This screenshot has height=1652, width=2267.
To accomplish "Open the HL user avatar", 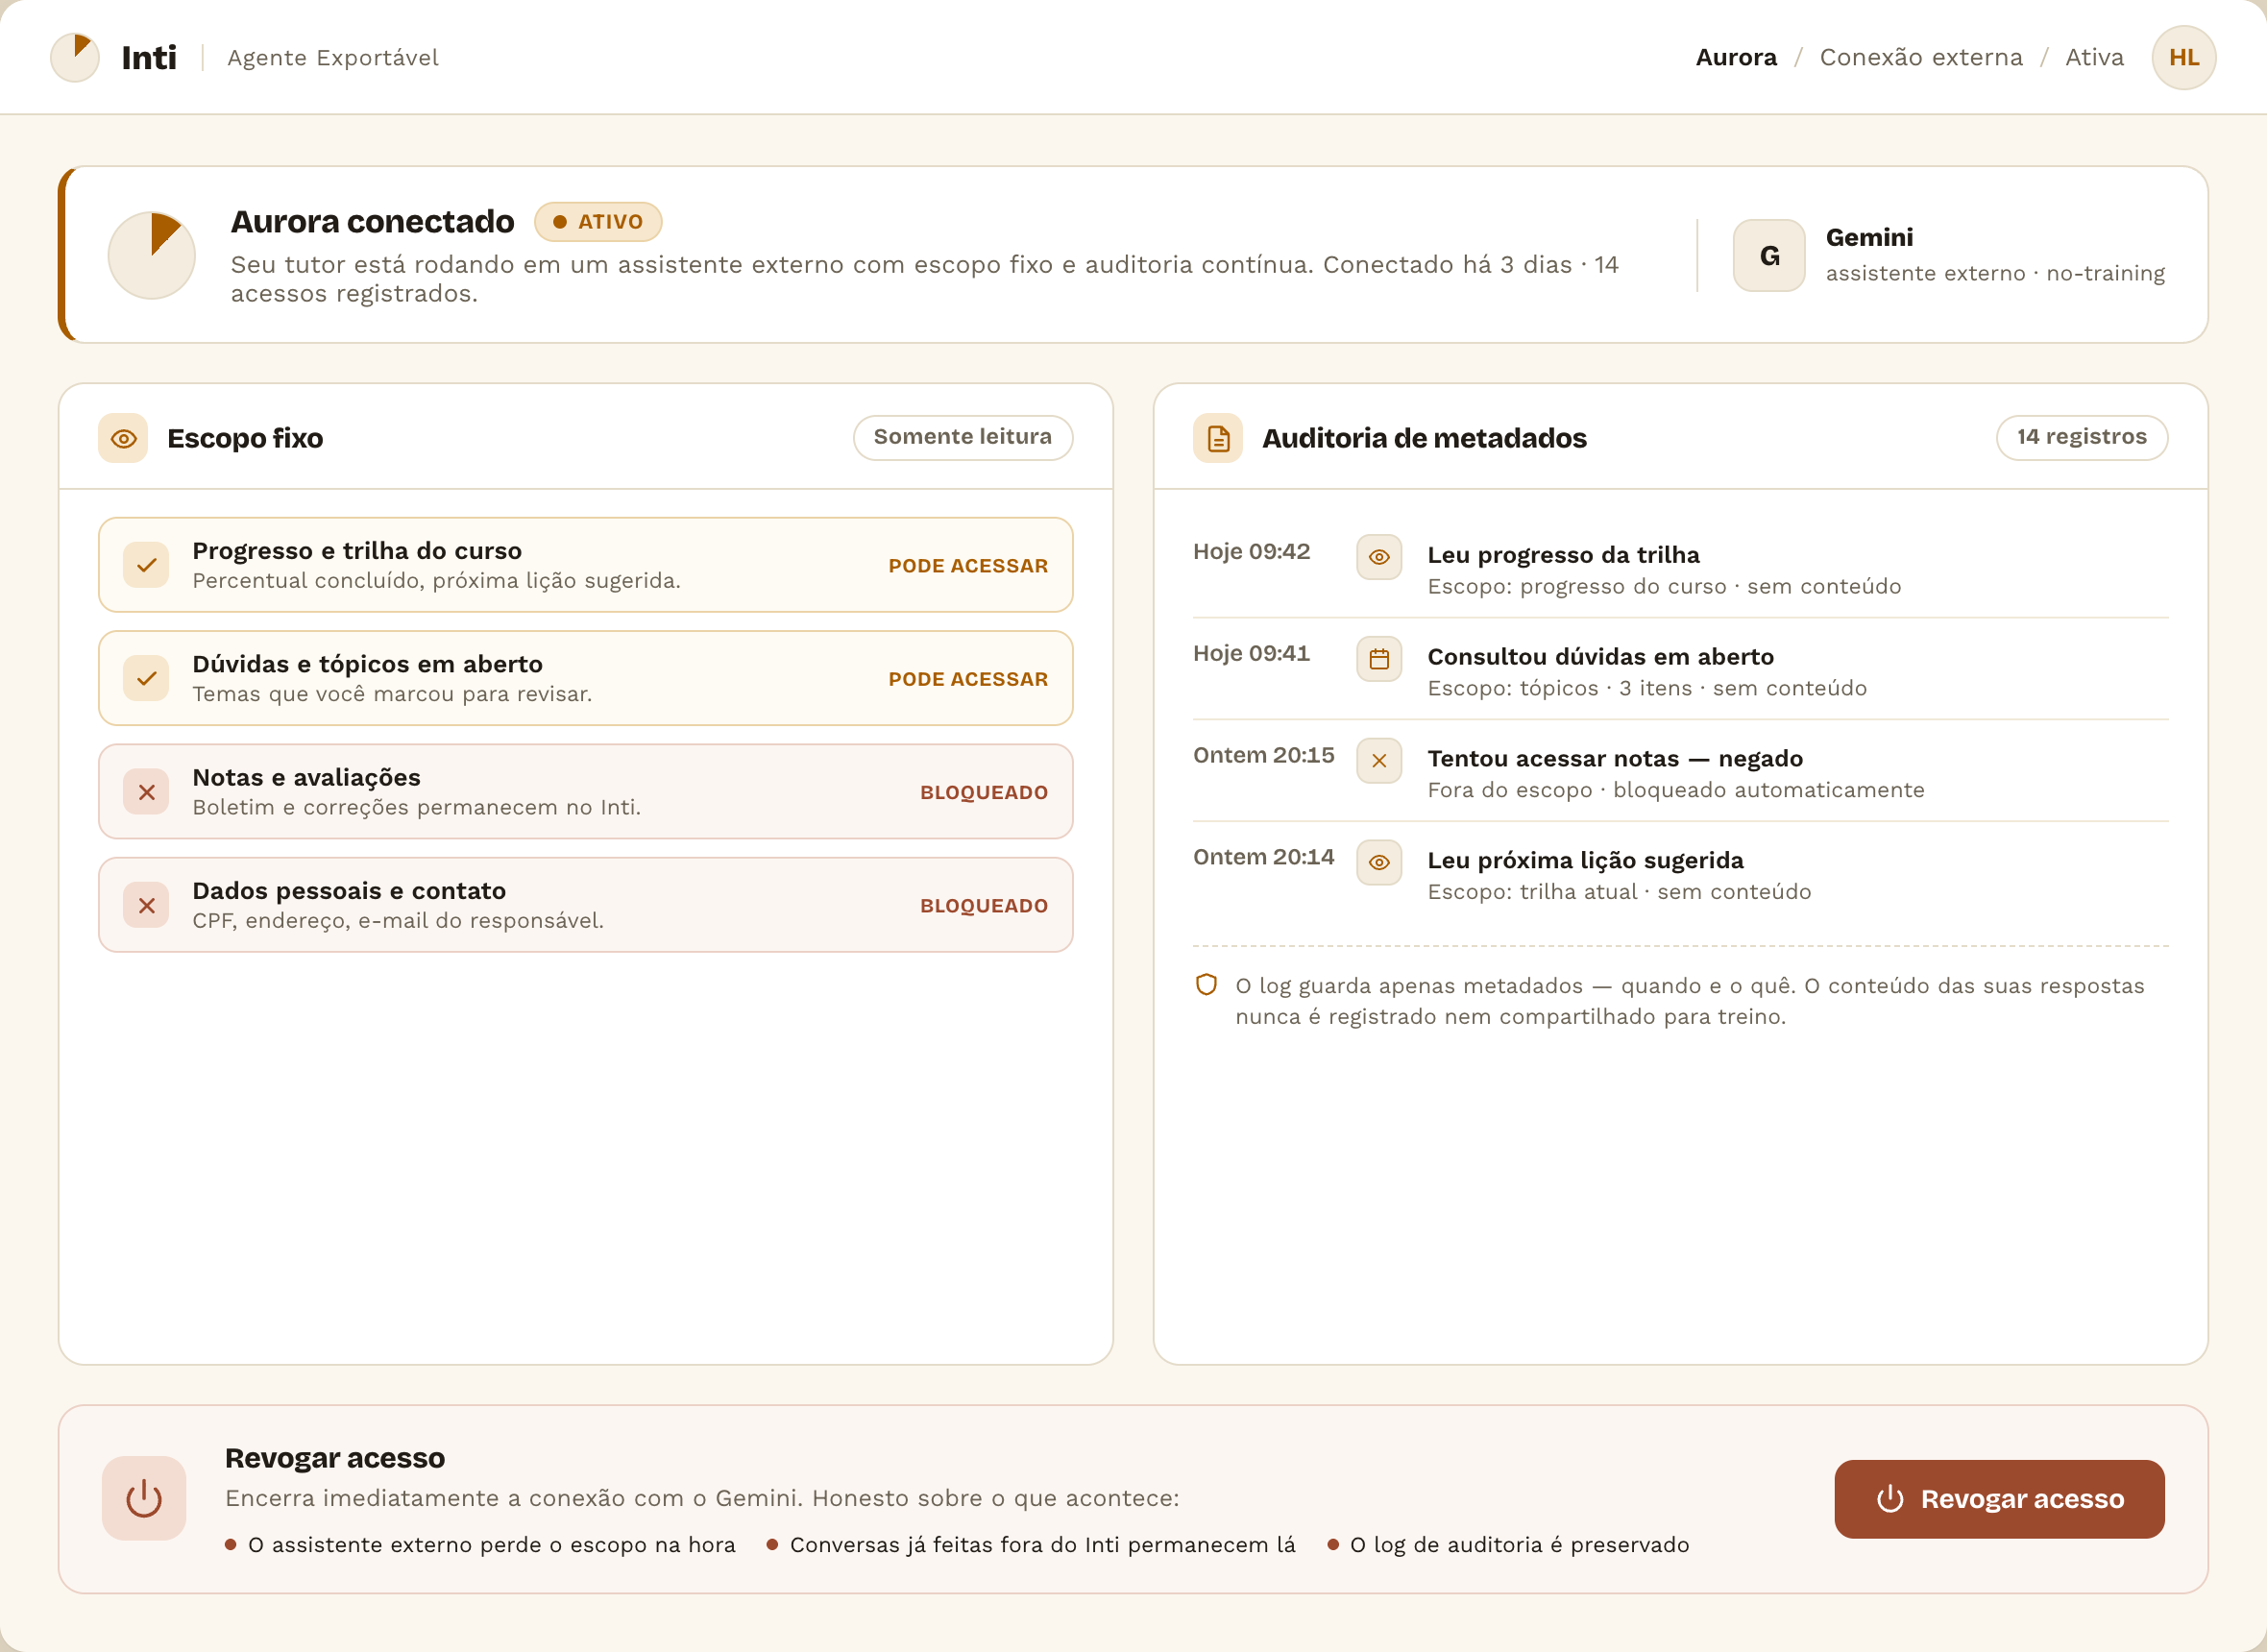I will 2183,57.
